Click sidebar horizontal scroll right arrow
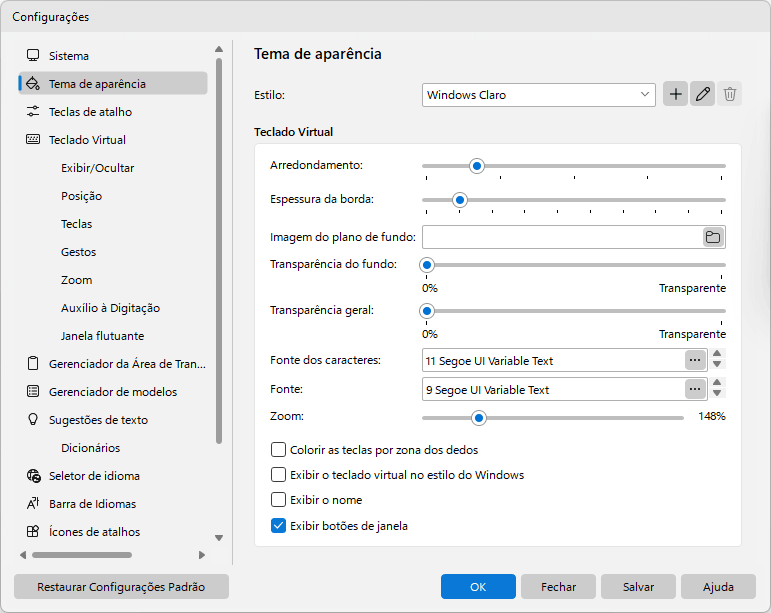This screenshot has width=771, height=613. pyautogui.click(x=202, y=555)
